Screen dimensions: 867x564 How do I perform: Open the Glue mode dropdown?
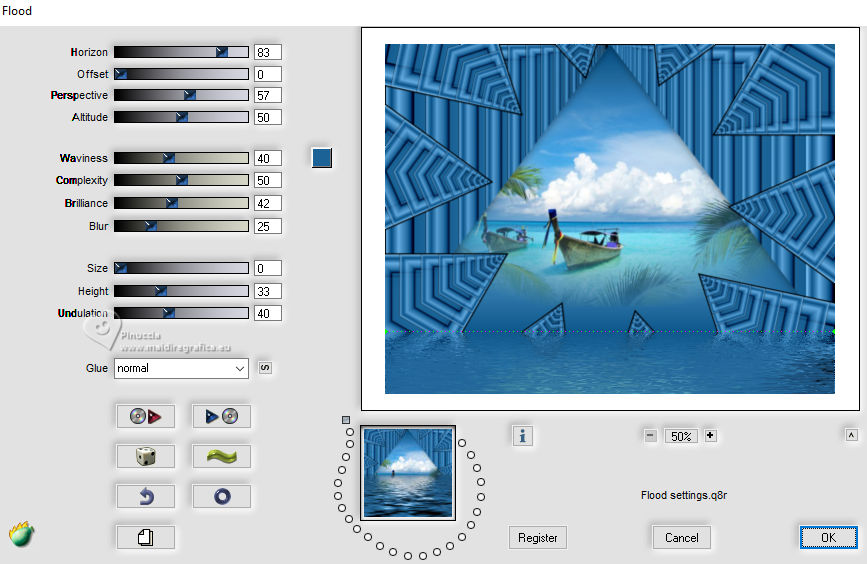tap(181, 368)
